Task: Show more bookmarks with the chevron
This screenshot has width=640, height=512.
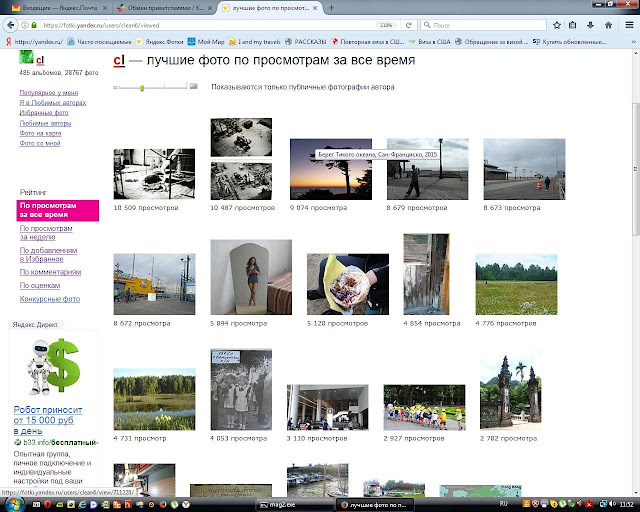Action: [x=633, y=42]
